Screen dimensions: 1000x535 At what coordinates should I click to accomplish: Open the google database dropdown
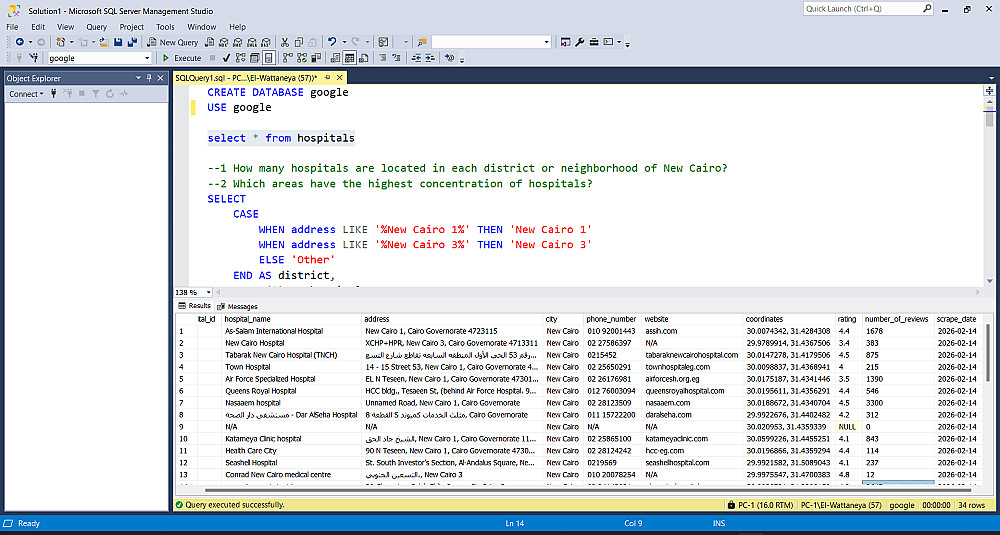click(x=148, y=58)
